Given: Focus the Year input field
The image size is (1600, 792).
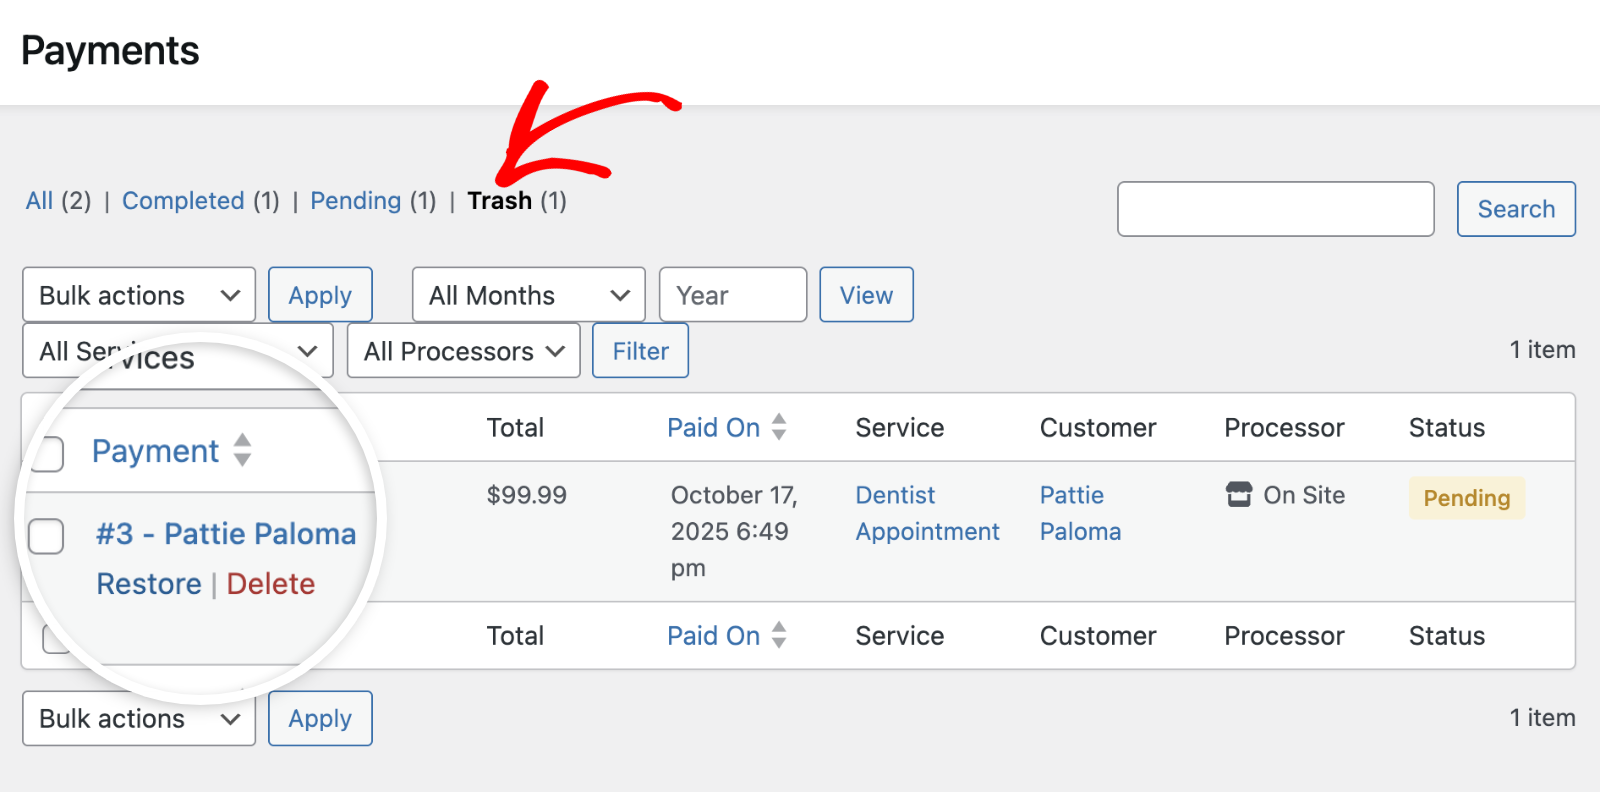Looking at the screenshot, I should (732, 295).
